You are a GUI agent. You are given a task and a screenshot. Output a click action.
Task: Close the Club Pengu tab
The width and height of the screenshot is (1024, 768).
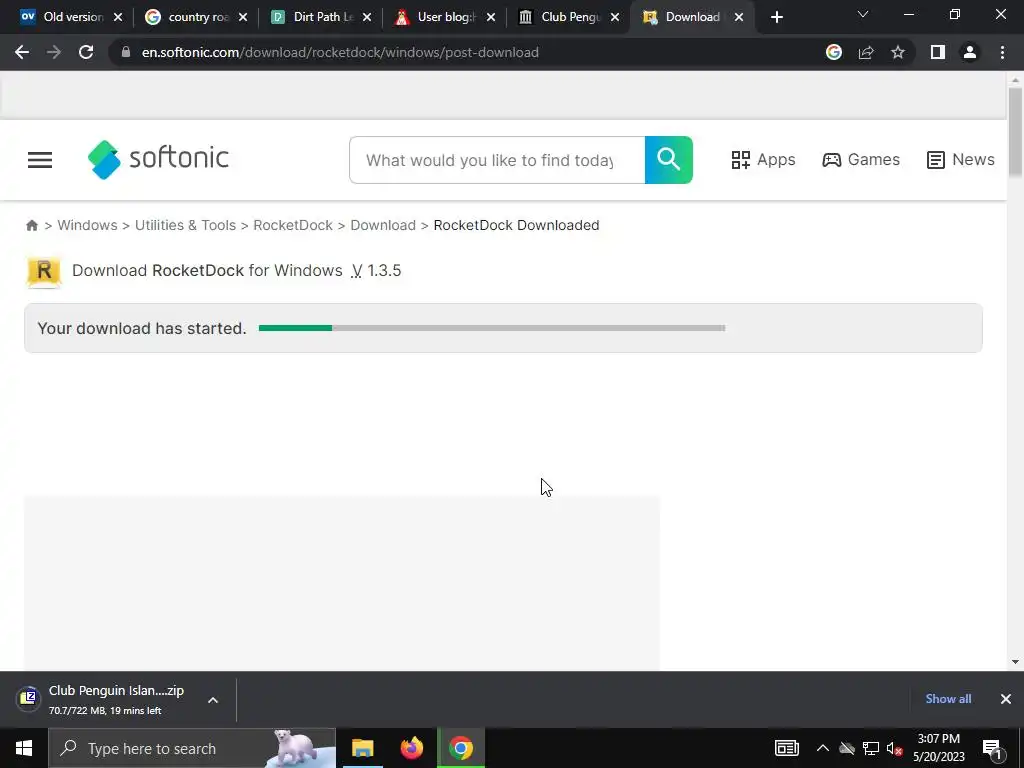coord(615,17)
